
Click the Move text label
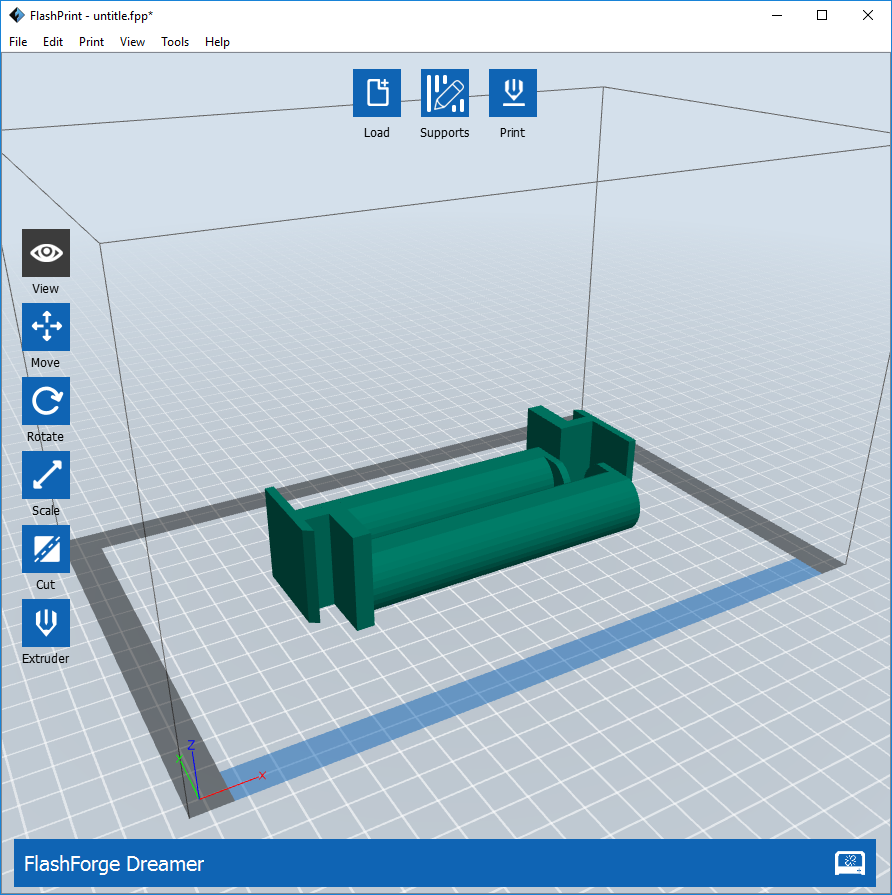[46, 362]
